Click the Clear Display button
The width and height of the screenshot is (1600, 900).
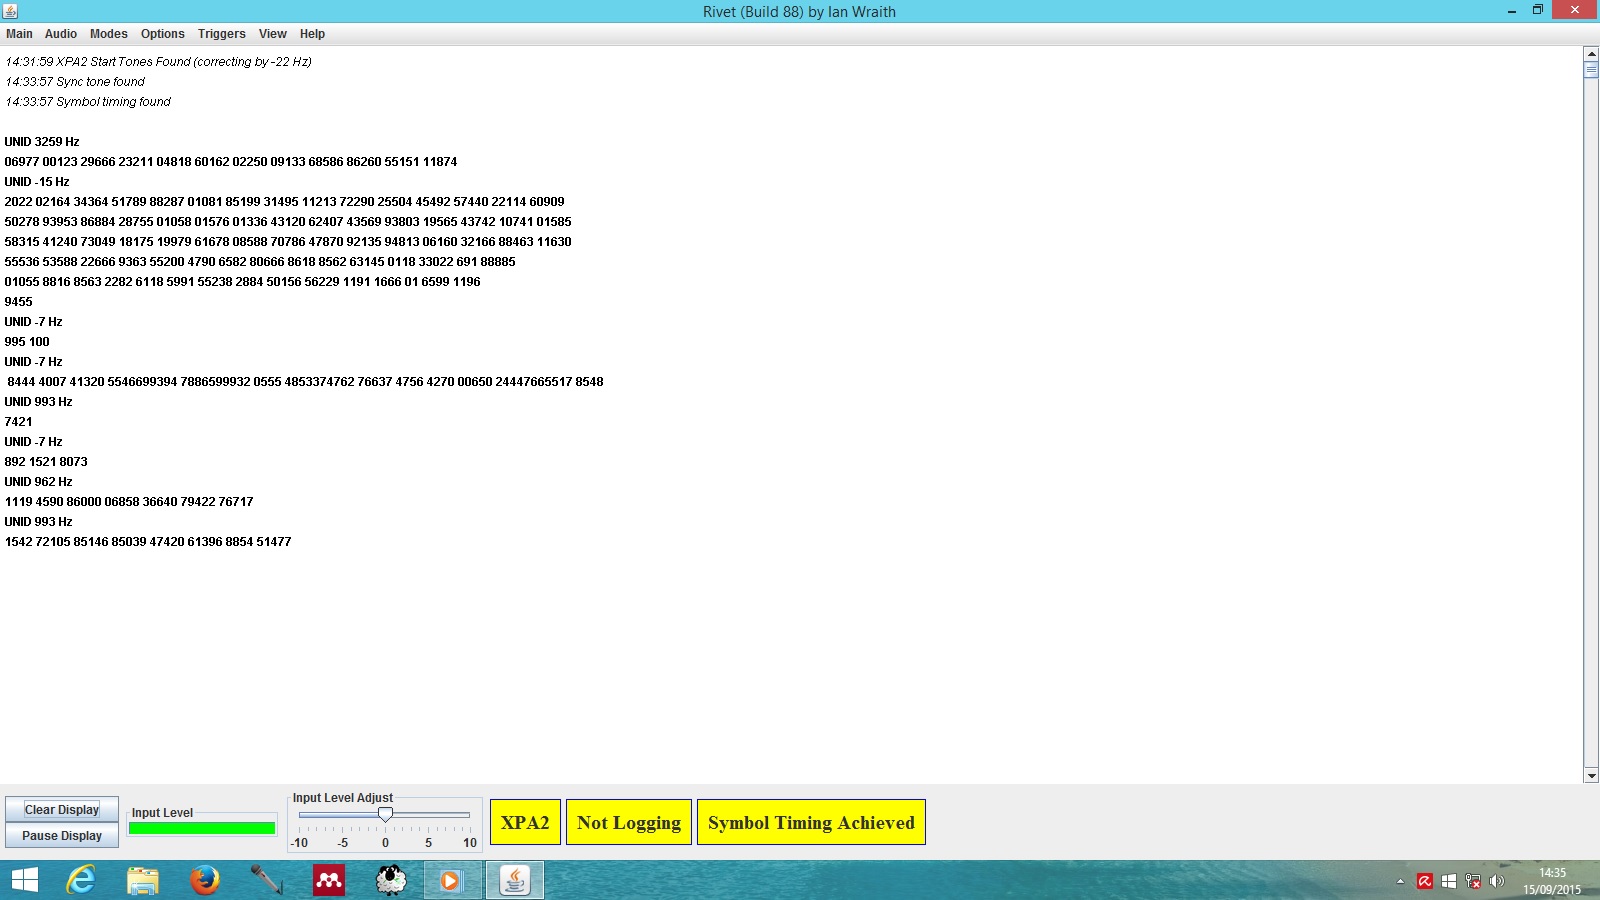point(62,810)
